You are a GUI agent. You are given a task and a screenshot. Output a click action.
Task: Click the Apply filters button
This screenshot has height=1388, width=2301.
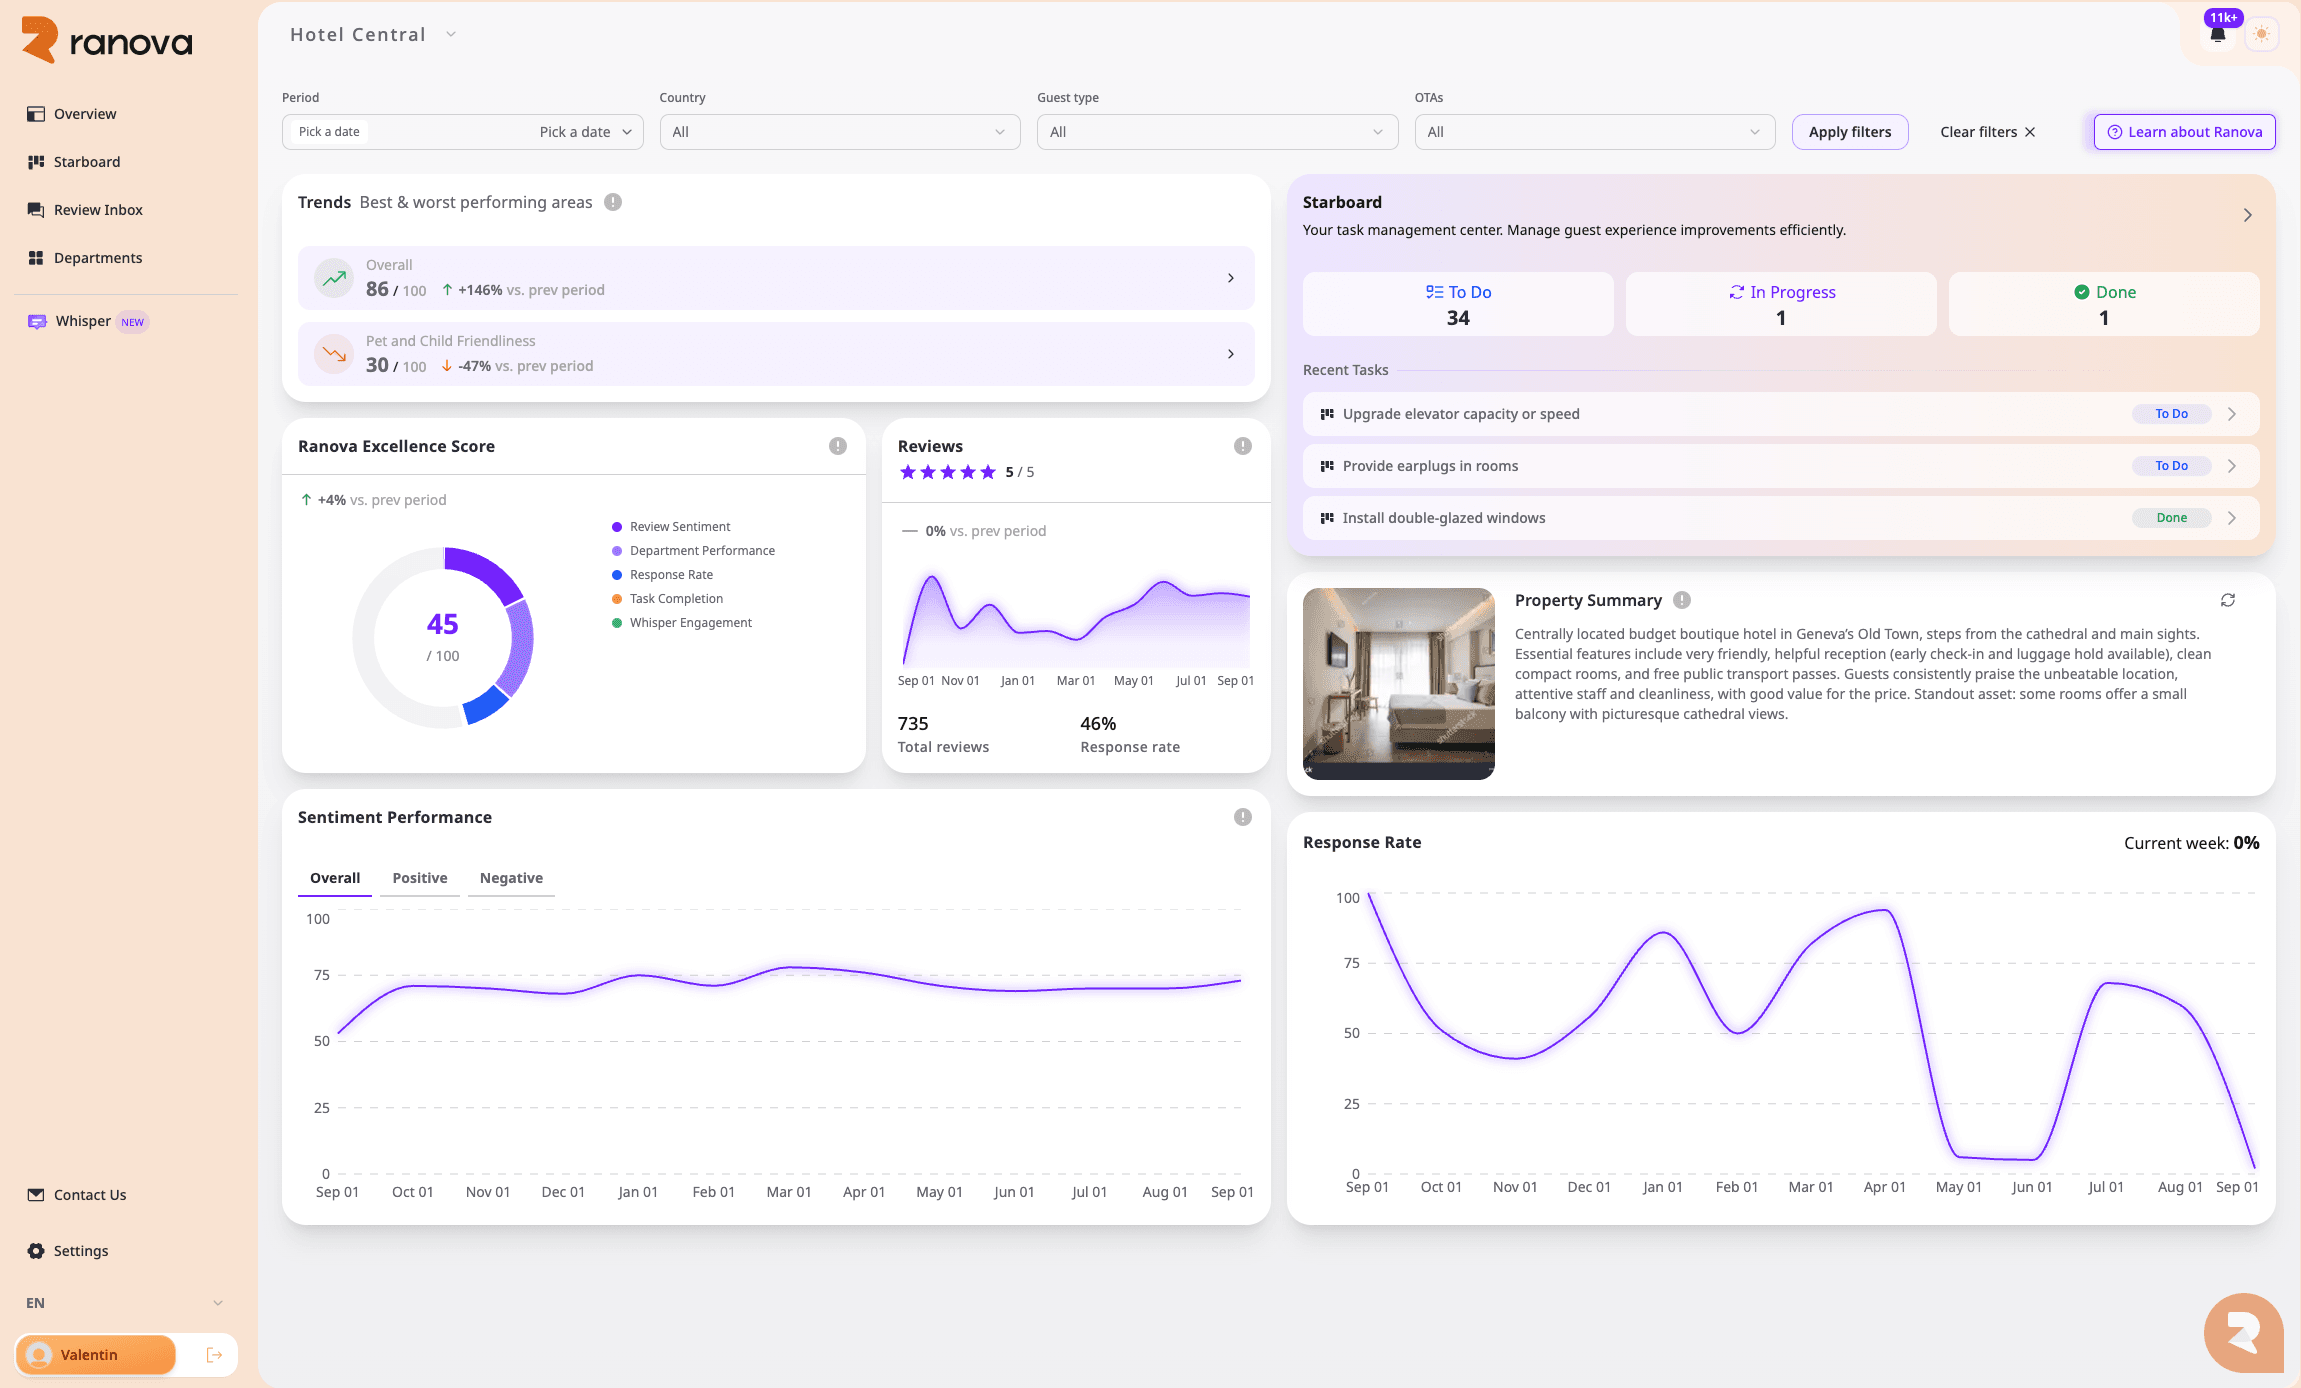tap(1849, 132)
